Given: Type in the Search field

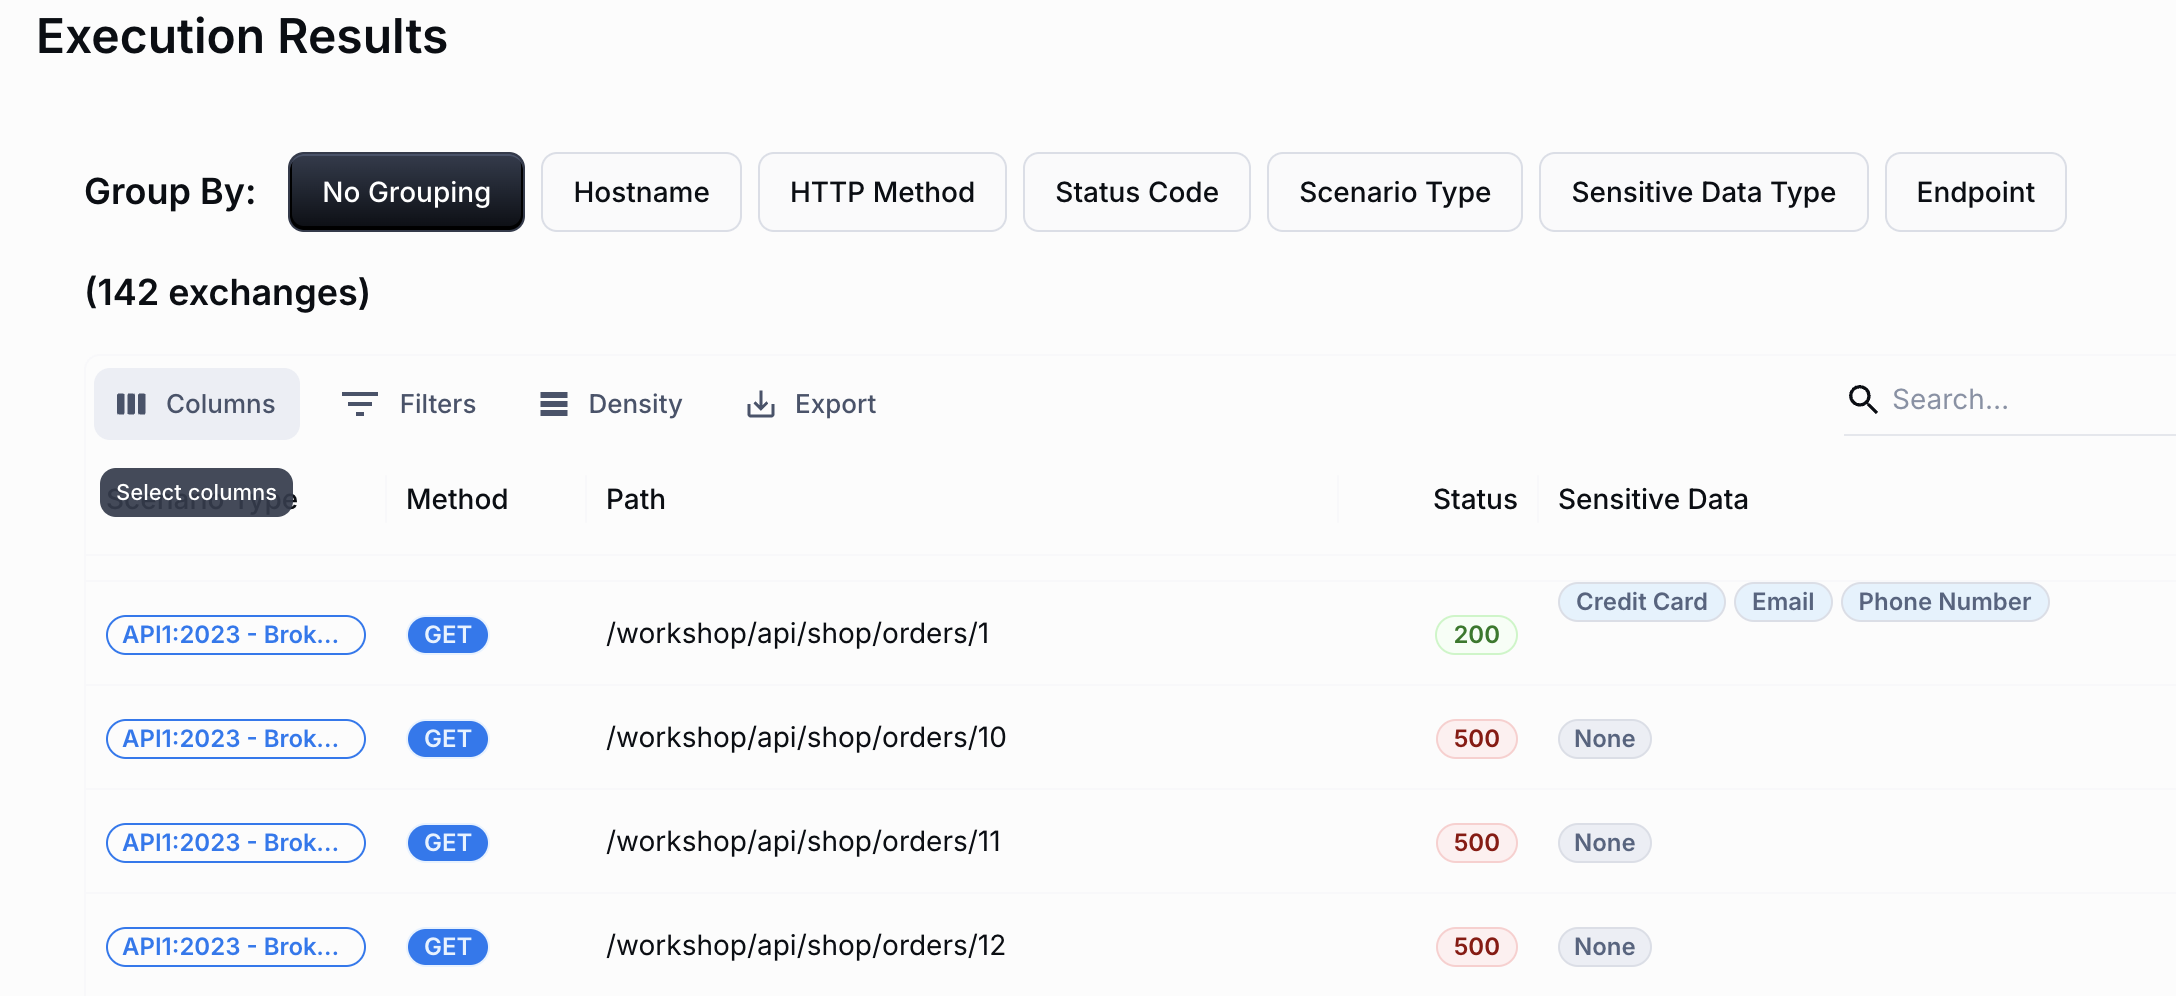Looking at the screenshot, I should (2020, 400).
